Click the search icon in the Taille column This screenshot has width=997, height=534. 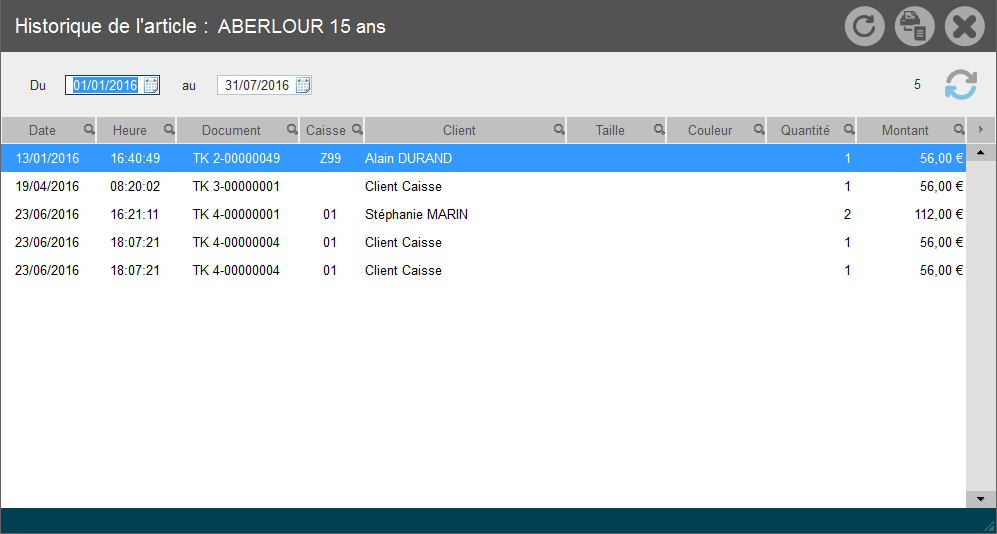(659, 130)
